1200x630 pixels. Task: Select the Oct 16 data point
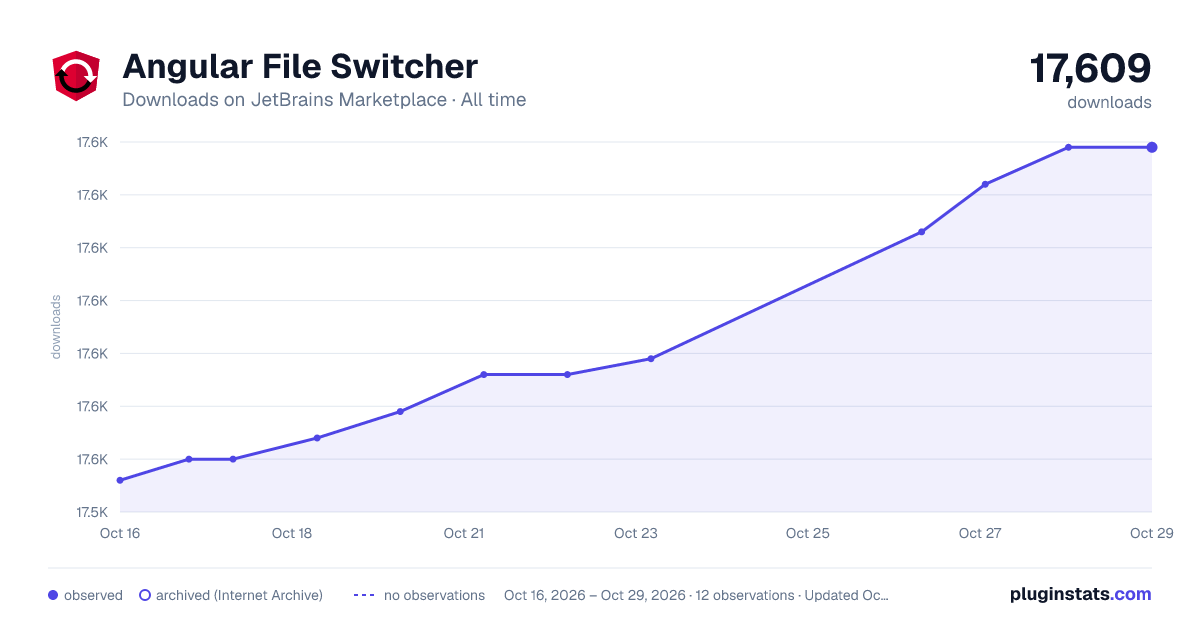(120, 480)
